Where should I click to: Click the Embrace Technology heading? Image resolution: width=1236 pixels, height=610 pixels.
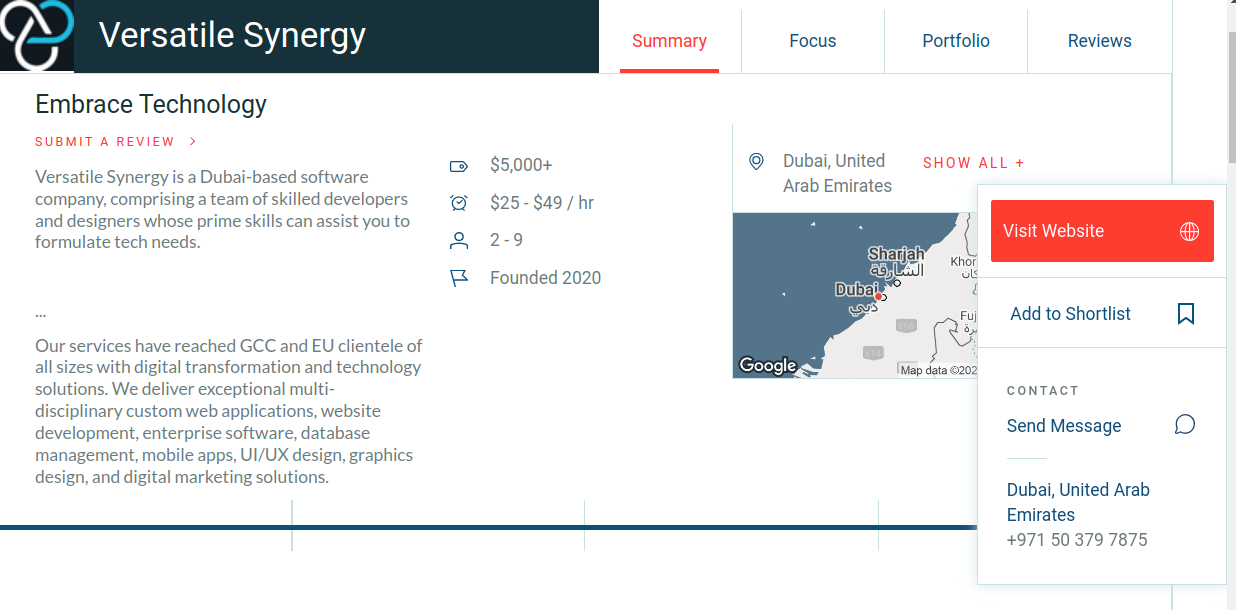click(x=151, y=104)
